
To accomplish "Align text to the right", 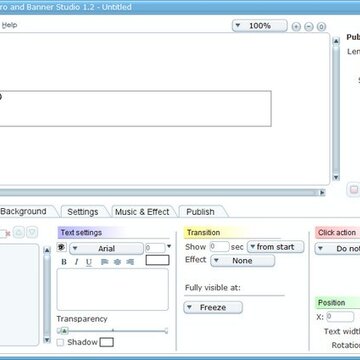I will [130, 262].
